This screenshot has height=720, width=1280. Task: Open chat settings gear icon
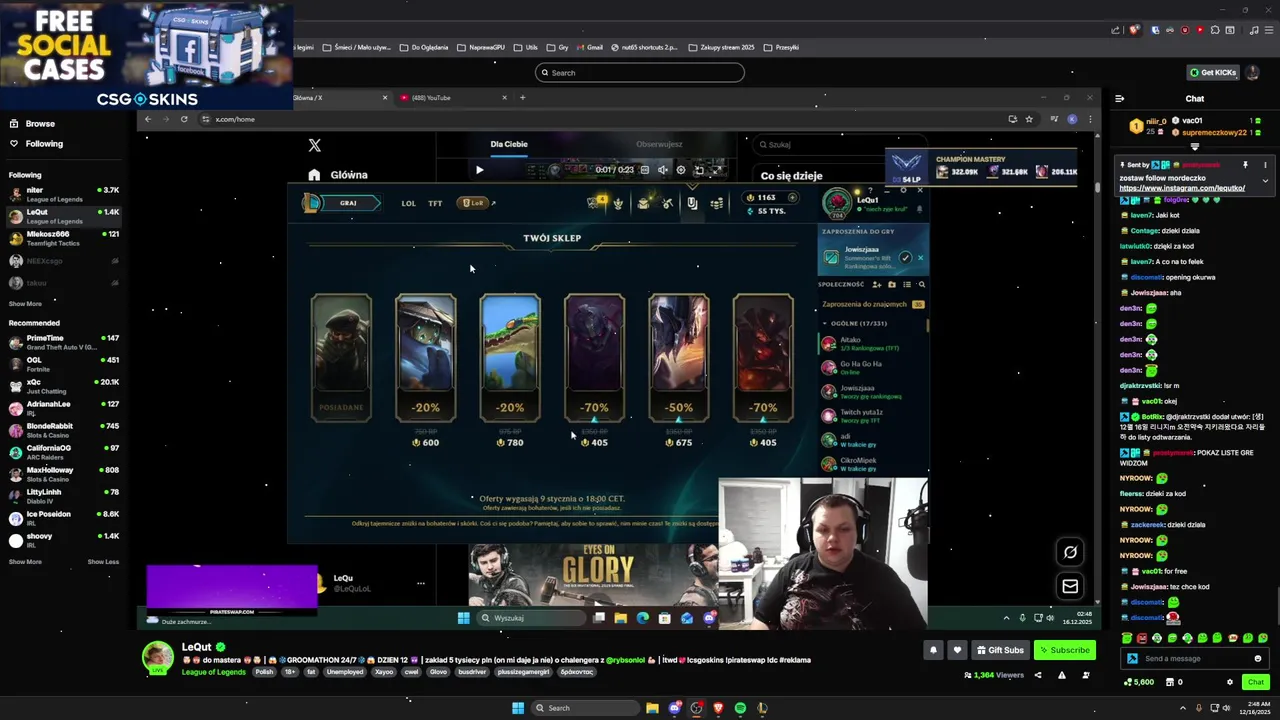point(1230,682)
